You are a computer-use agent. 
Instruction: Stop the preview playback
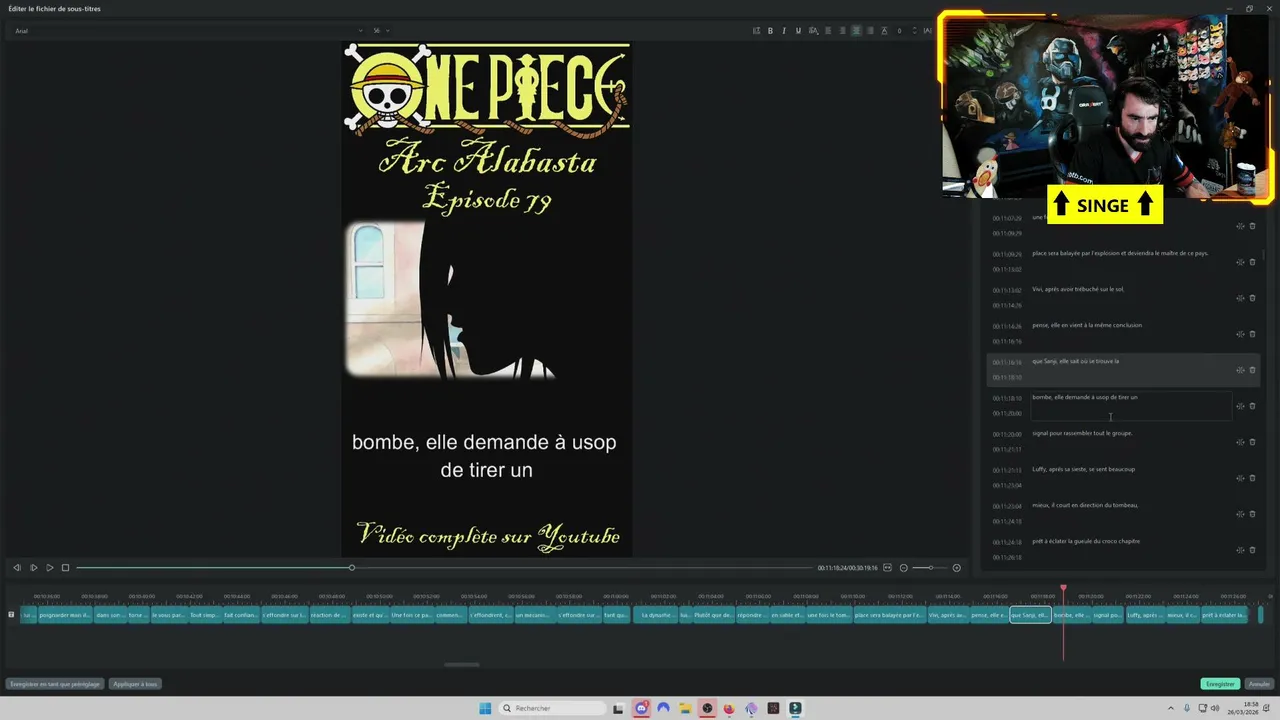pyautogui.click(x=66, y=568)
